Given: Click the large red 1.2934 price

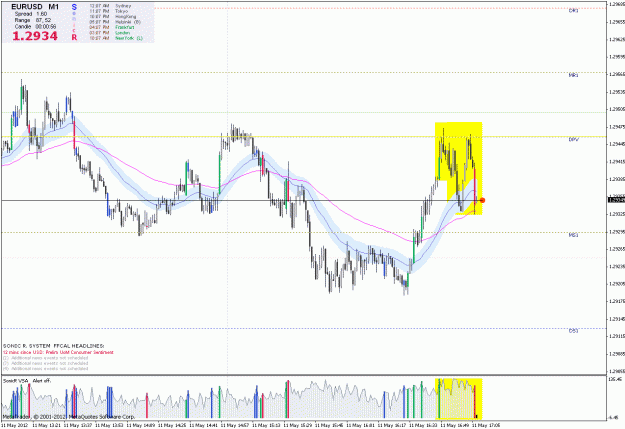Looking at the screenshot, I should click(35, 36).
